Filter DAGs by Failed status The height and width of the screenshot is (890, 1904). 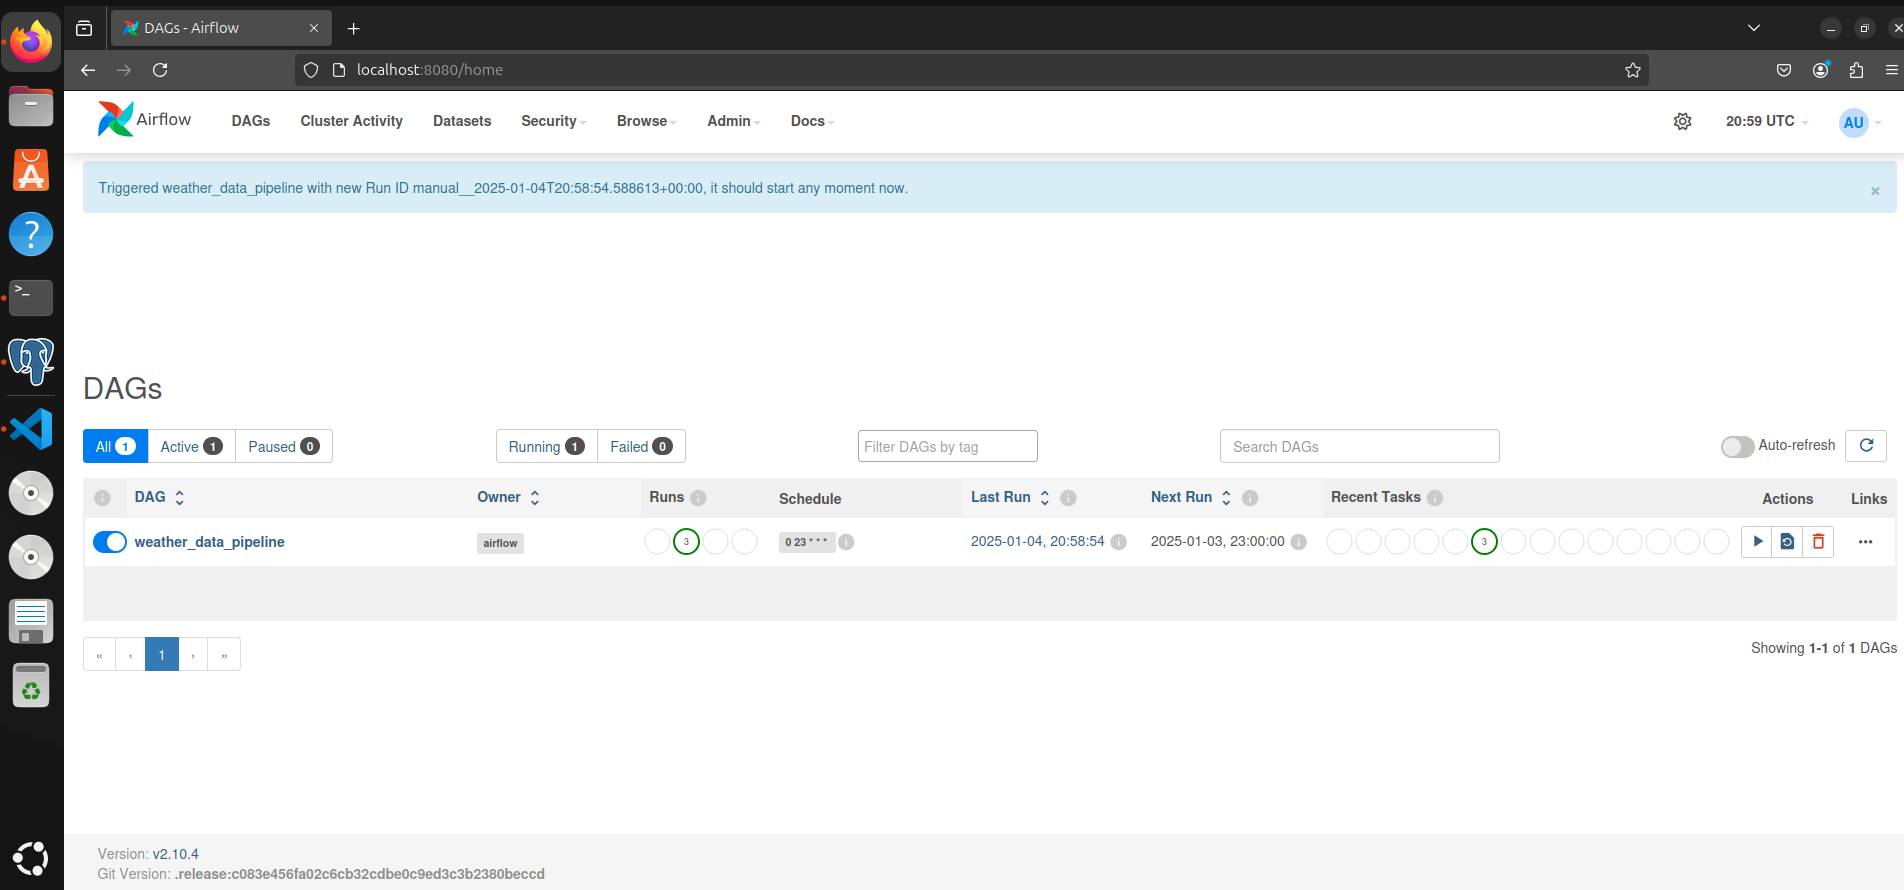(x=641, y=446)
